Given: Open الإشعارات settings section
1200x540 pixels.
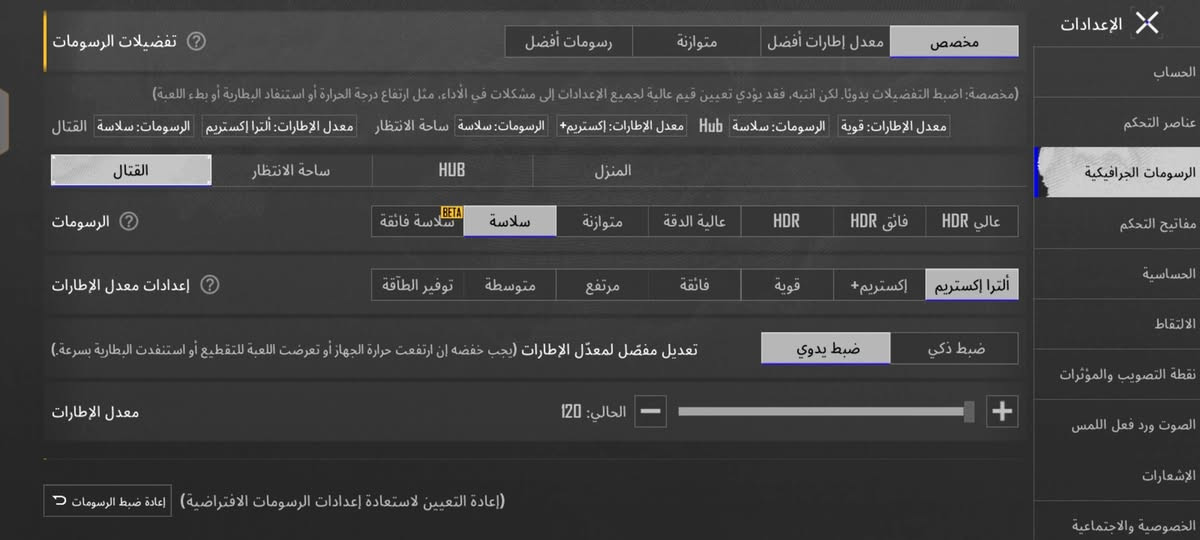Looking at the screenshot, I should [x=1116, y=475].
